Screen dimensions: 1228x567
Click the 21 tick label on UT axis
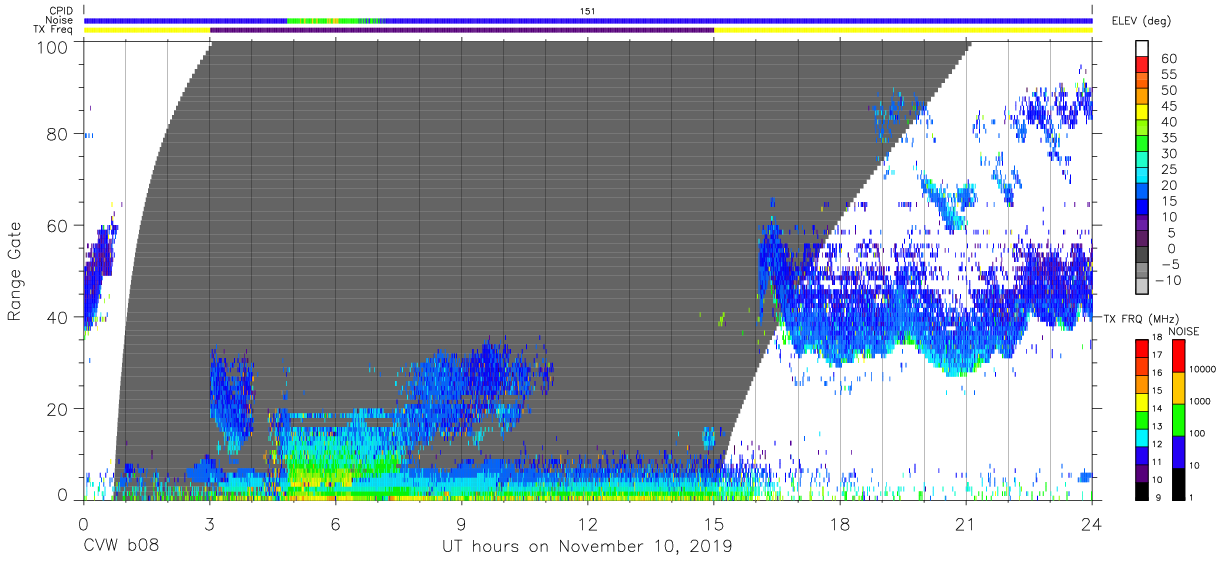(x=966, y=523)
